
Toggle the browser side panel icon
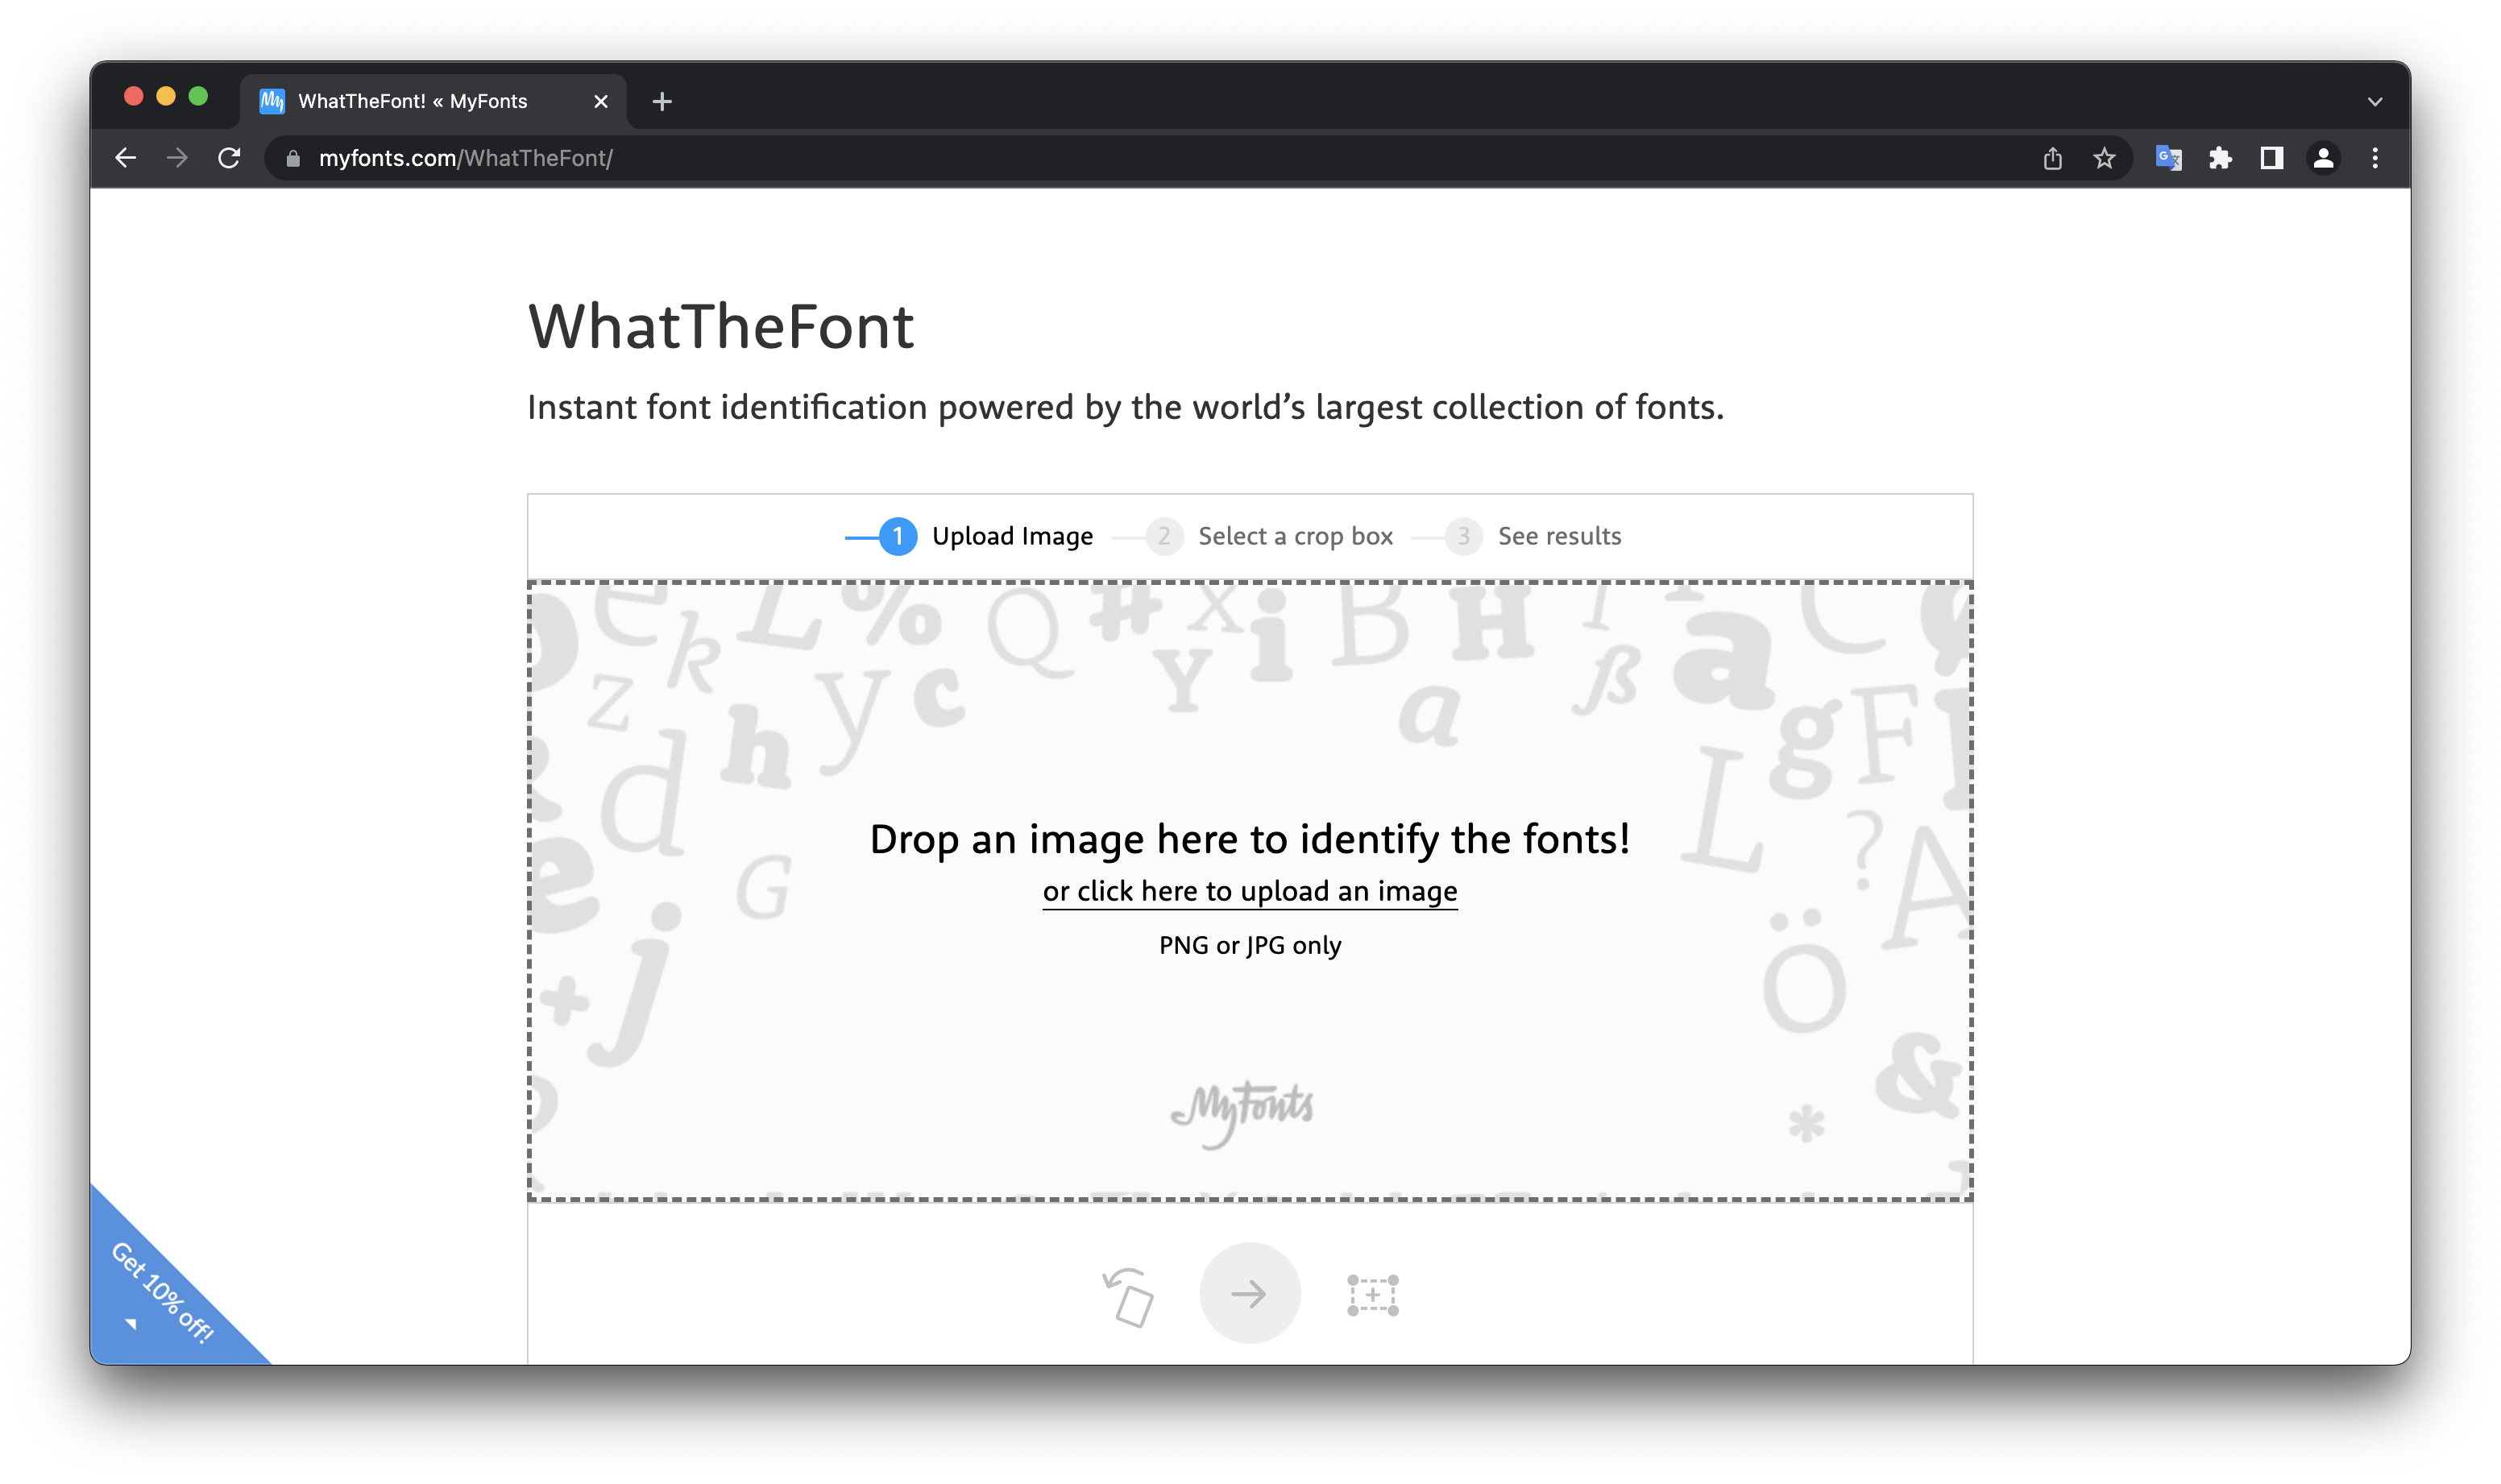pyautogui.click(x=2271, y=158)
